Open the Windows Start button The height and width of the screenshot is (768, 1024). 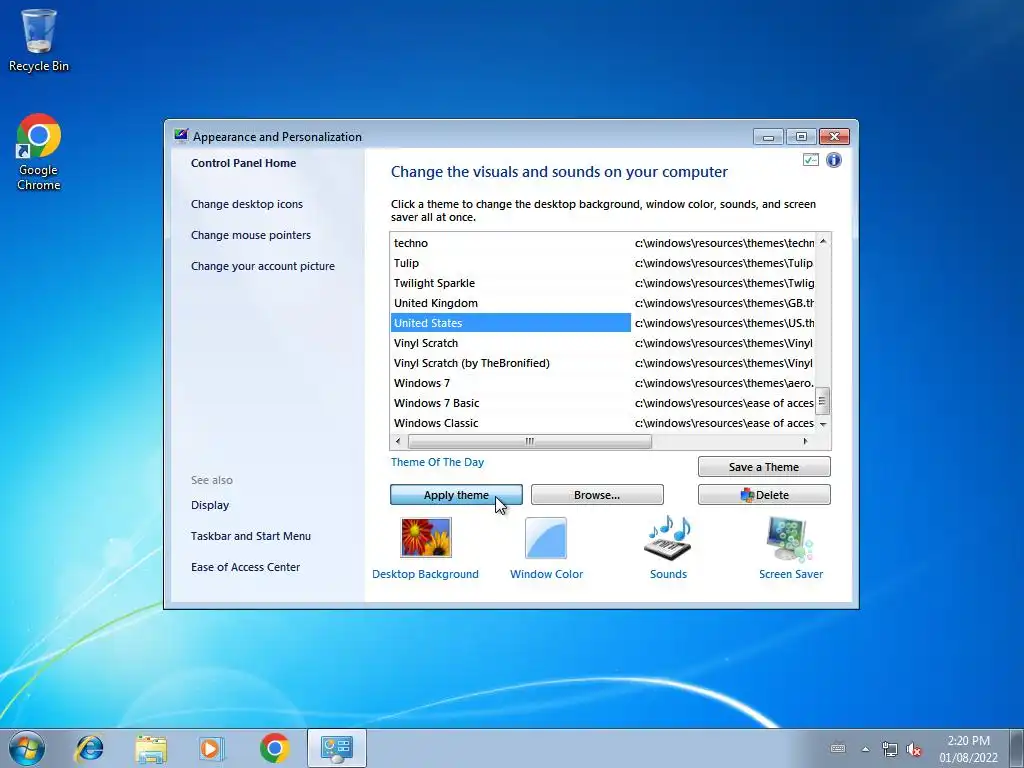coord(27,748)
